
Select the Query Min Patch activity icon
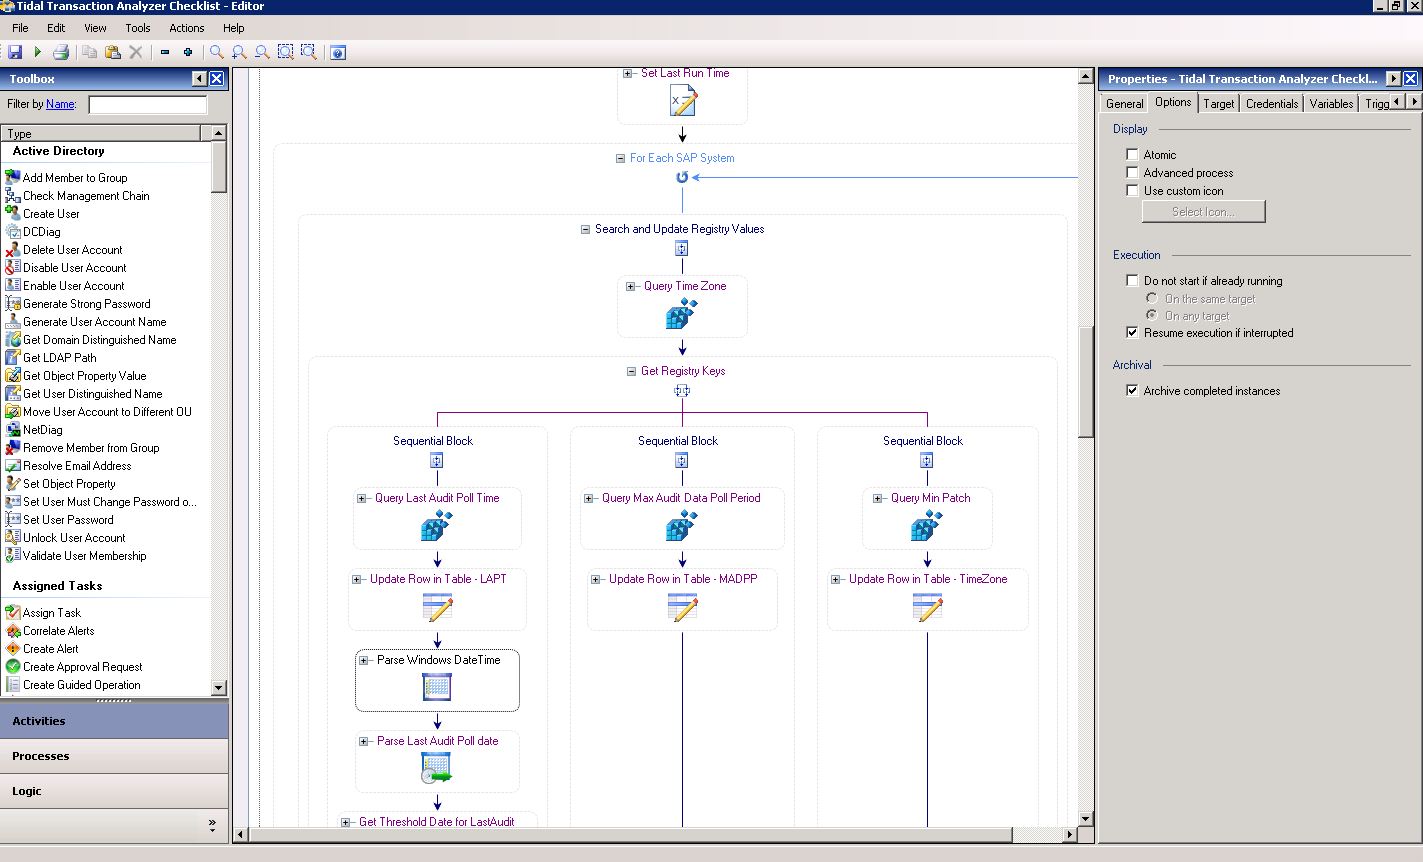(x=927, y=525)
